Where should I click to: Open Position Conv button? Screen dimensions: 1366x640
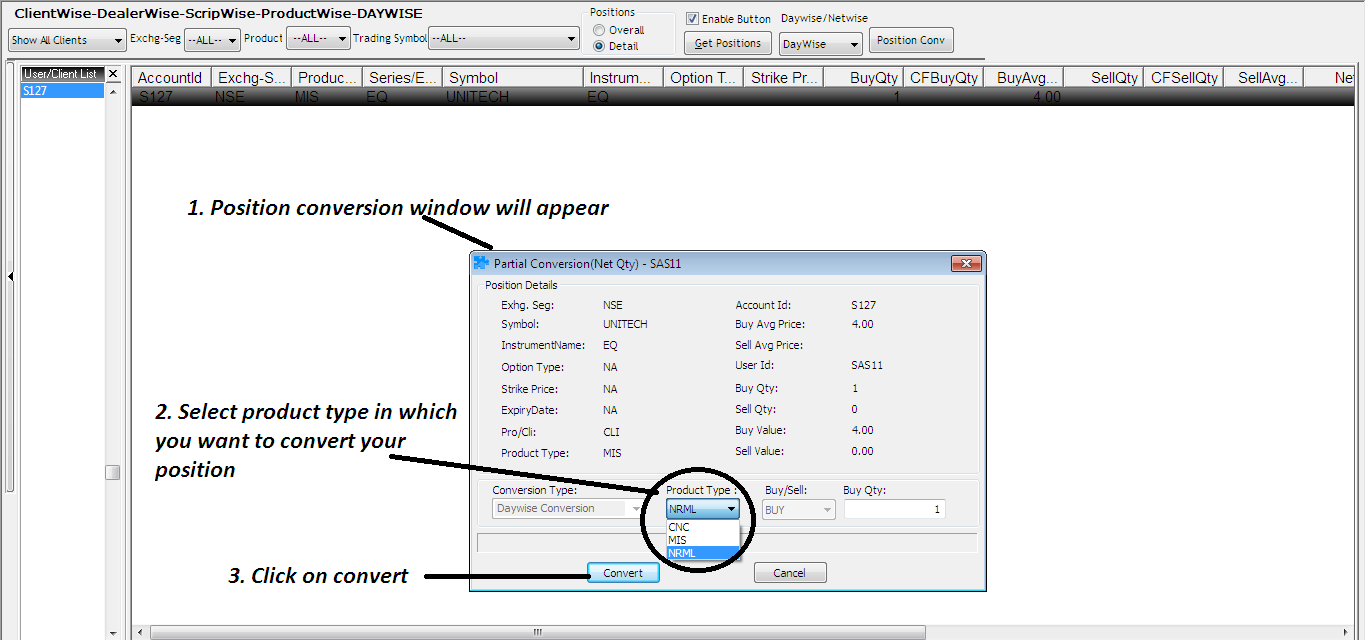[x=911, y=41]
